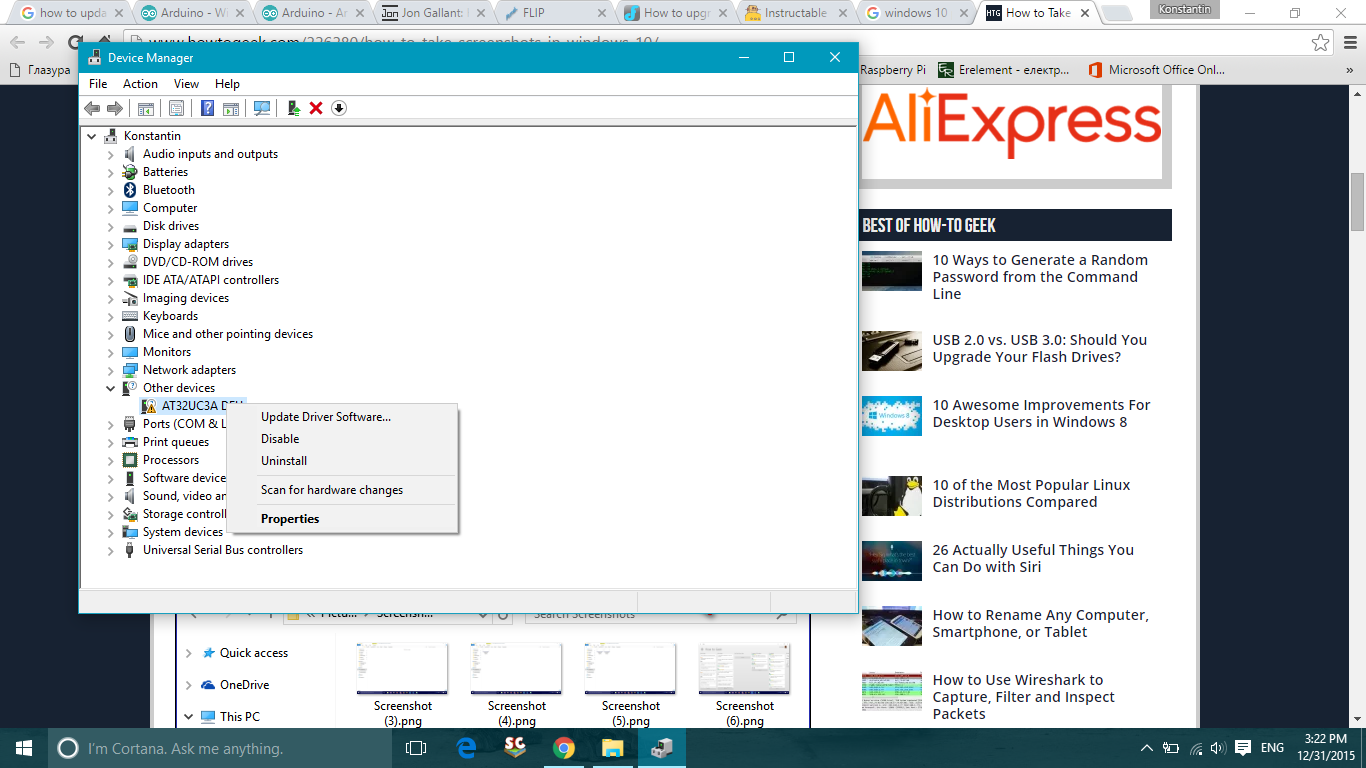Image resolution: width=1366 pixels, height=768 pixels.
Task: Select the Update Driver Software toolbar icon
Action: 293,107
